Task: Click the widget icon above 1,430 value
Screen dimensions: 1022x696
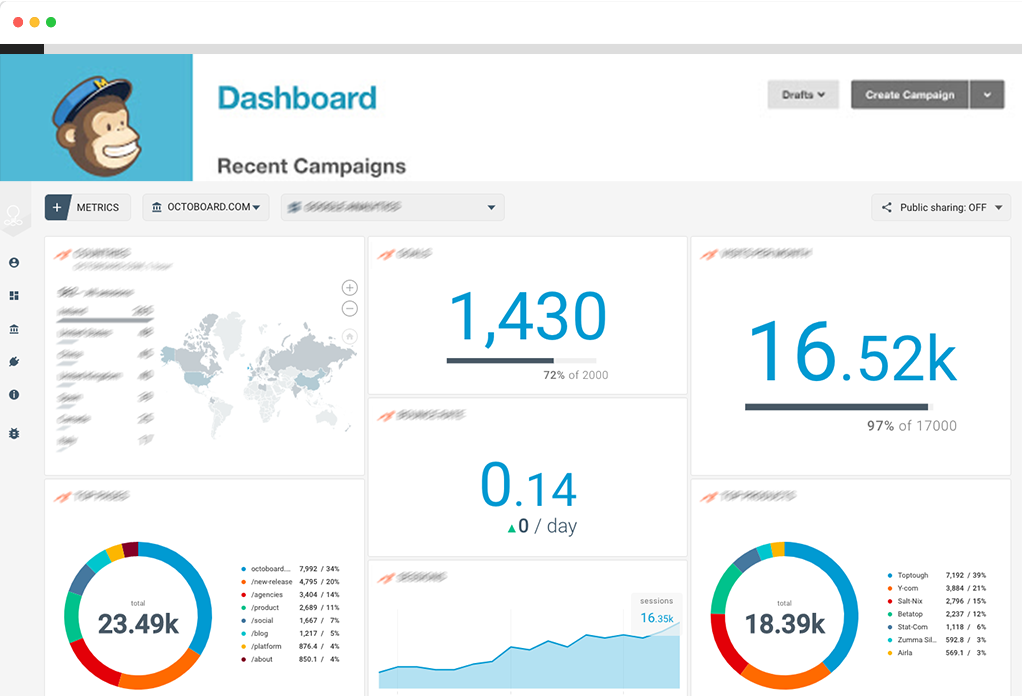Action: pyautogui.click(x=387, y=254)
